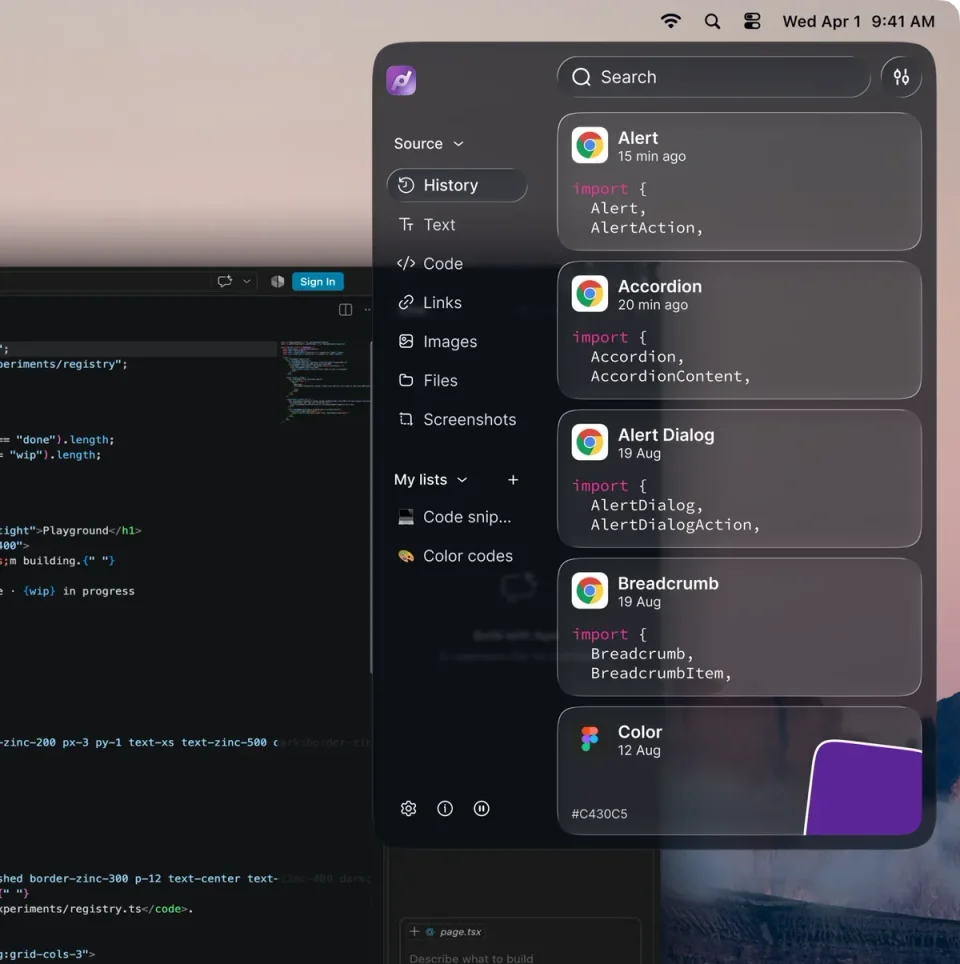Click the Text type icon
Screen dimensions: 960x964
pos(406,224)
